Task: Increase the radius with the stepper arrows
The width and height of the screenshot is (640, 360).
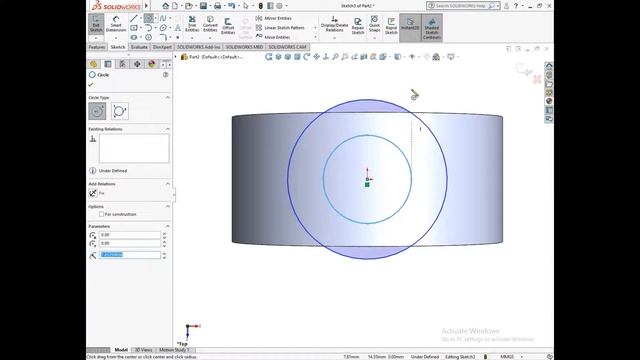Action: pyautogui.click(x=164, y=253)
